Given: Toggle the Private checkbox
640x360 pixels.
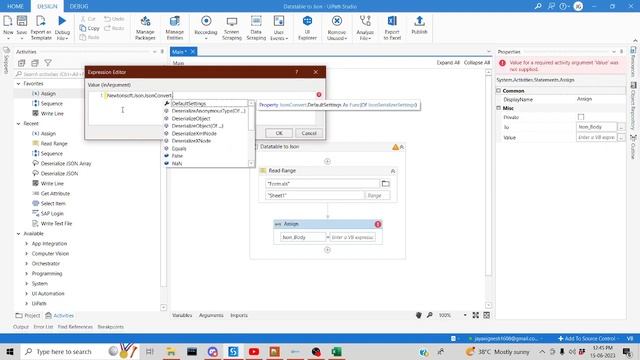Looking at the screenshot, I should coord(581,117).
